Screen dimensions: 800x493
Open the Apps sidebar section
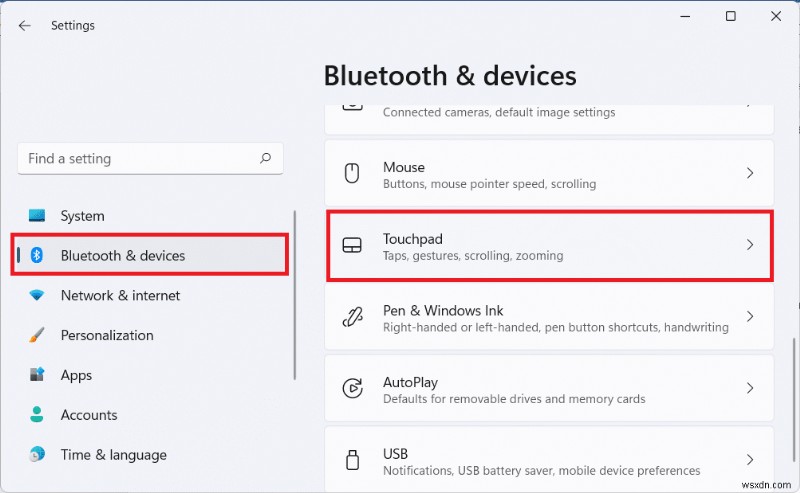(x=76, y=375)
